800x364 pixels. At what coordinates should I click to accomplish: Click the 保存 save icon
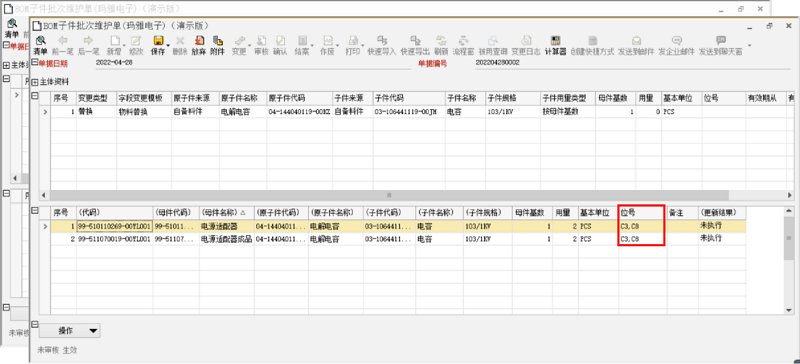[x=158, y=45]
